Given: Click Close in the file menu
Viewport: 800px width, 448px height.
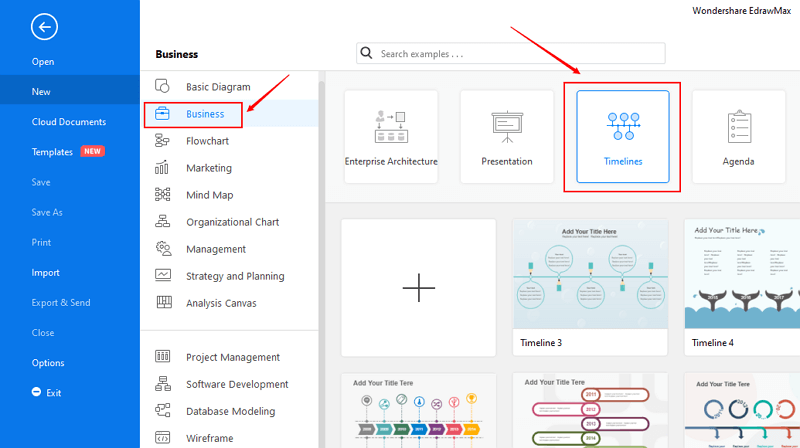Looking at the screenshot, I should 43,333.
